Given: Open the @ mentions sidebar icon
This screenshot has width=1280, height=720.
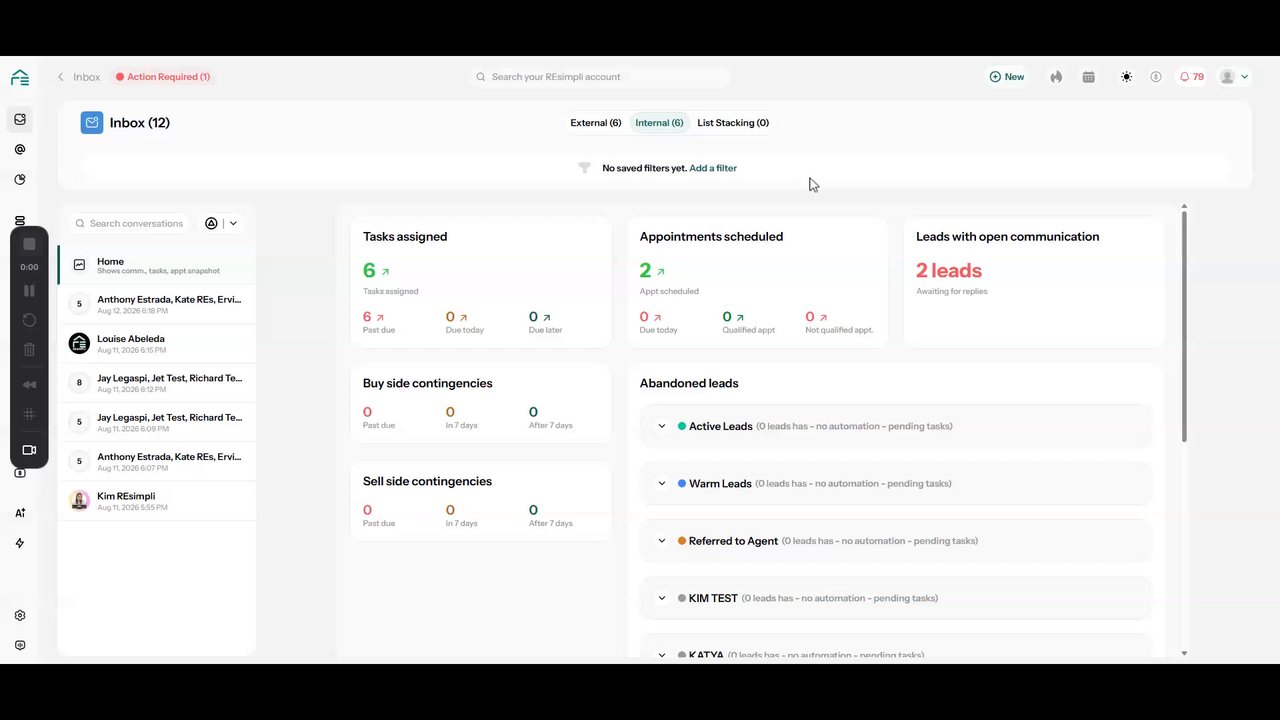Looking at the screenshot, I should pyautogui.click(x=20, y=150).
